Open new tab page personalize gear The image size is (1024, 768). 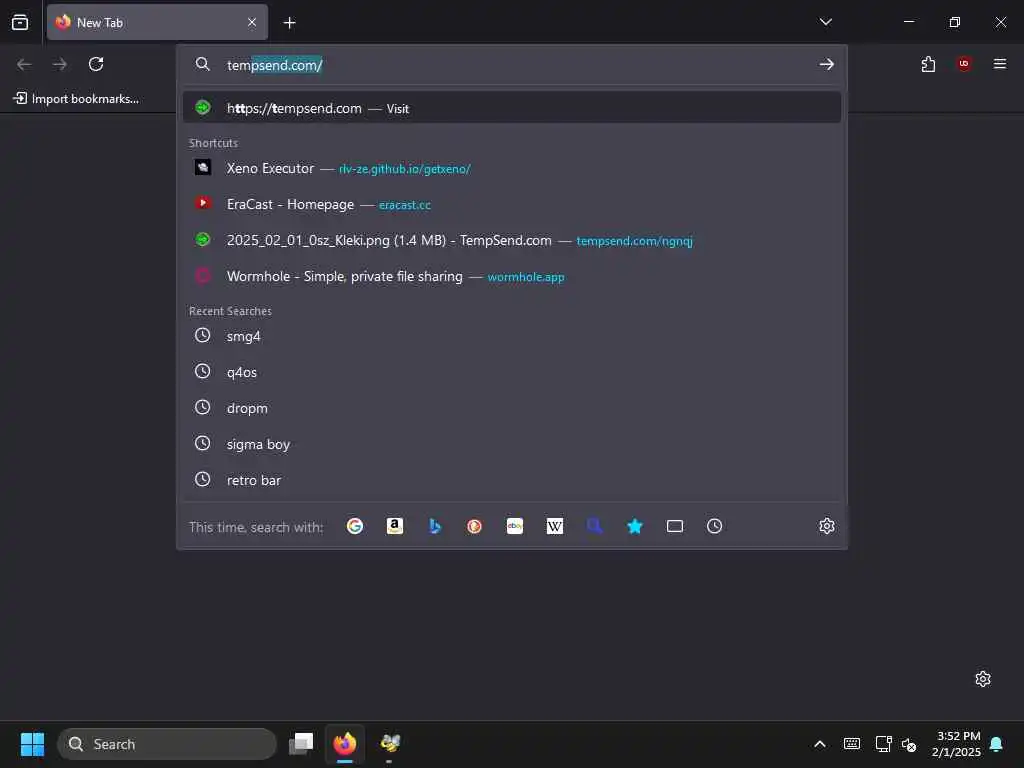pos(983,679)
